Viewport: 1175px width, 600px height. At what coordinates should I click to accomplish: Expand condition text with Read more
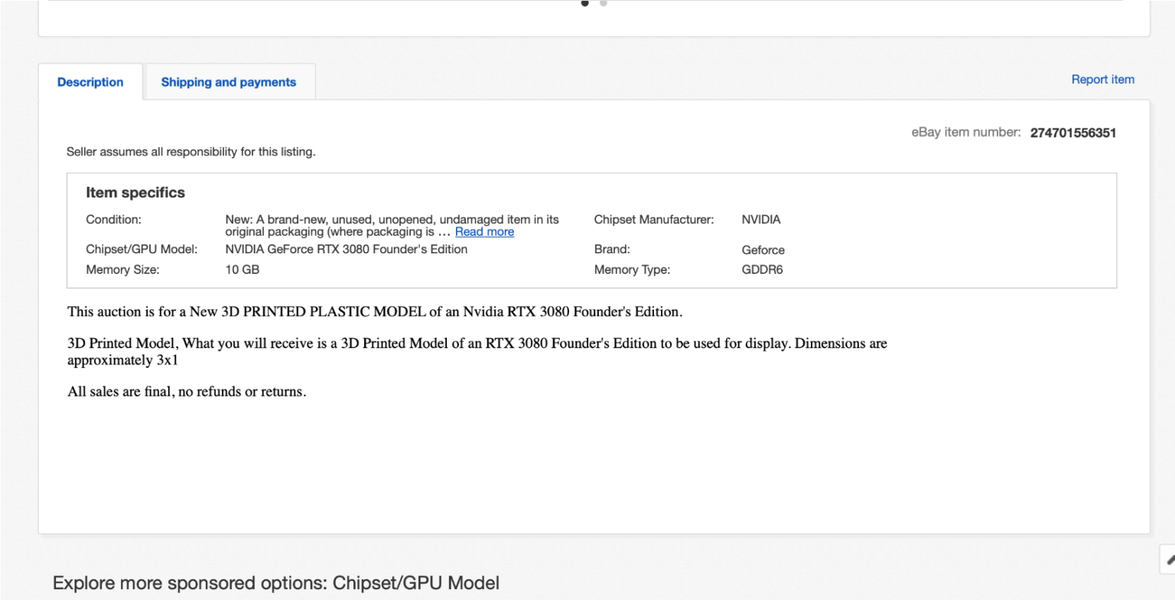click(x=484, y=232)
